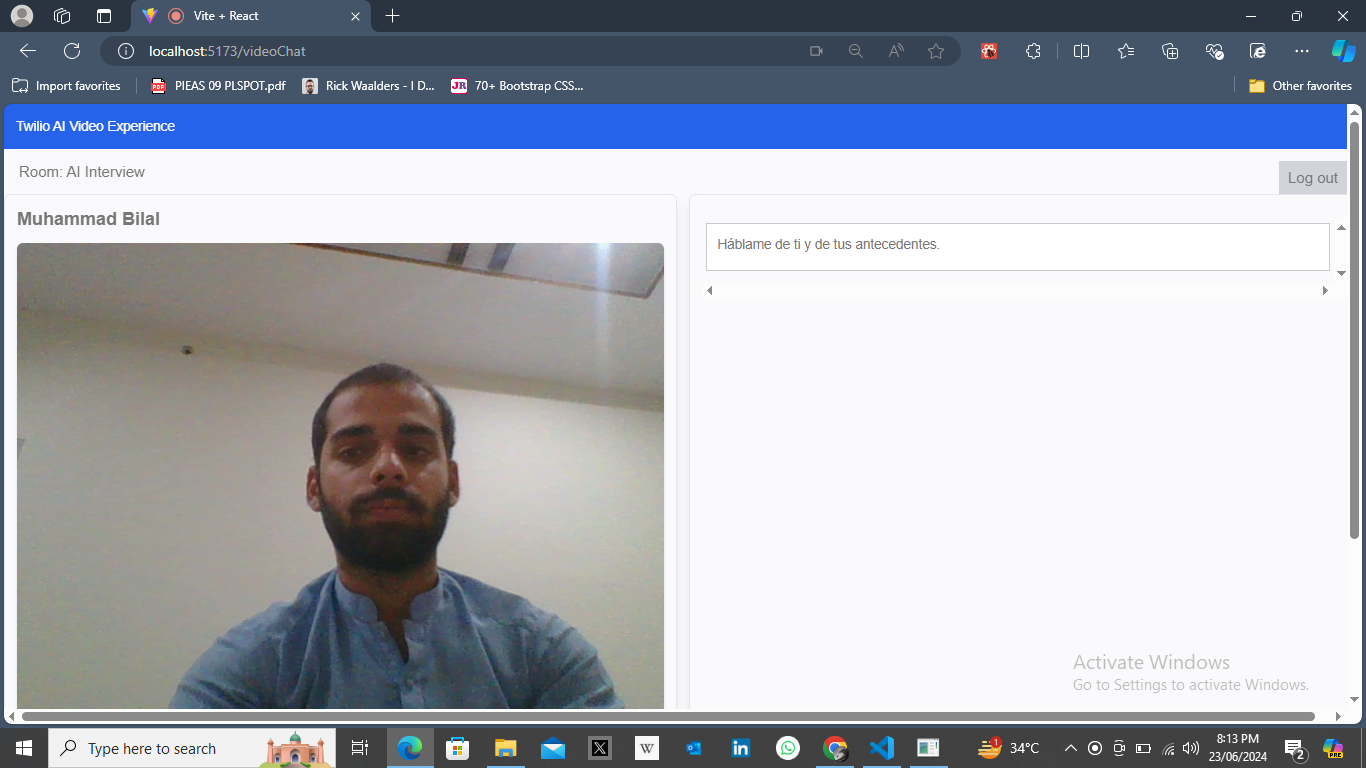Open the weather widget showing 34°C

(1008, 748)
